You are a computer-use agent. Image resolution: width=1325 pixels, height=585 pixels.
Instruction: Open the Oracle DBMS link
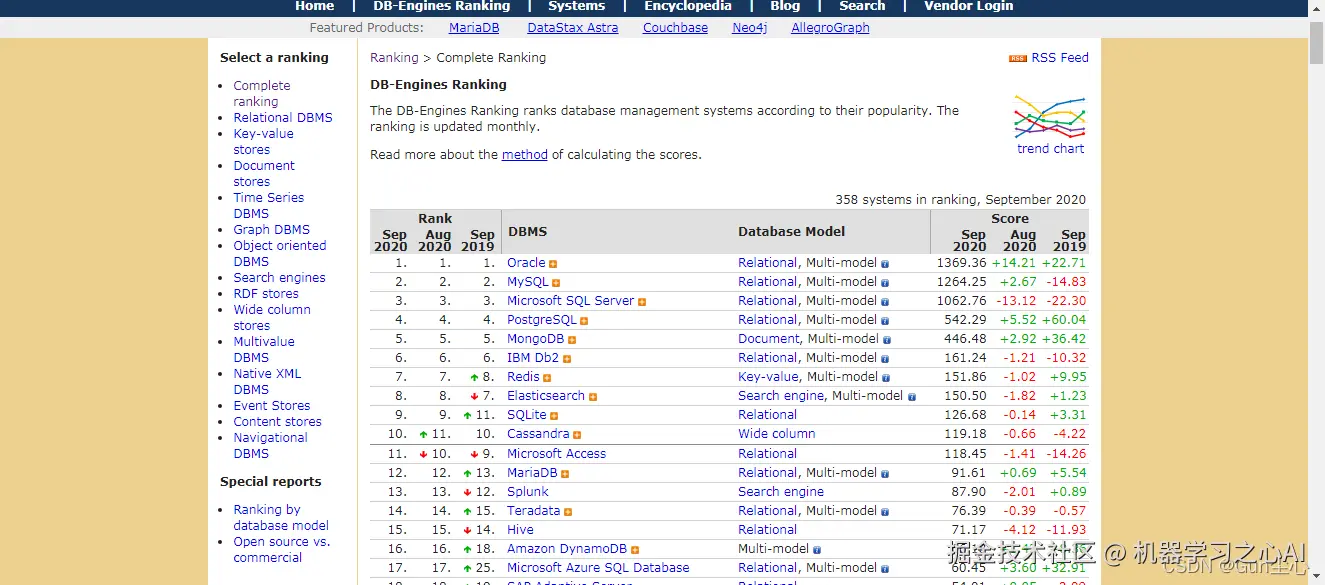[526, 263]
